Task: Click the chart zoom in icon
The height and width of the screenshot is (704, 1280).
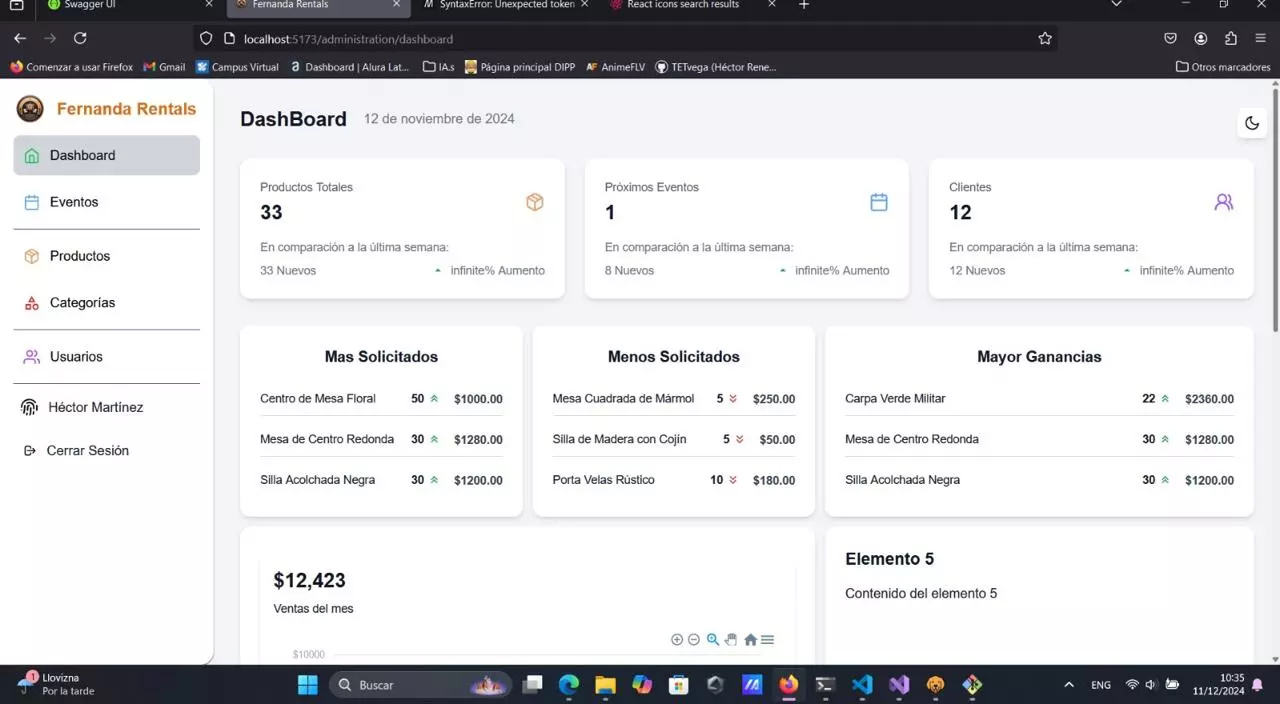Action: [x=677, y=640]
